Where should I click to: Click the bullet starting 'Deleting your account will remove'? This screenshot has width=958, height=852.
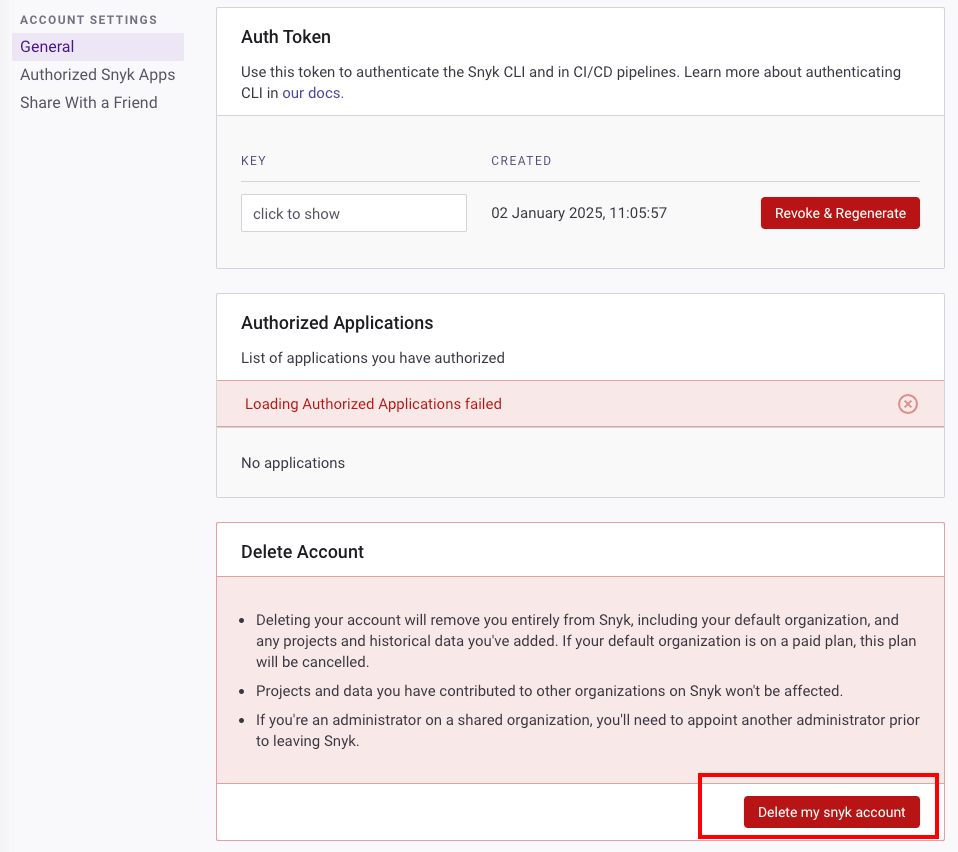pyautogui.click(x=587, y=641)
